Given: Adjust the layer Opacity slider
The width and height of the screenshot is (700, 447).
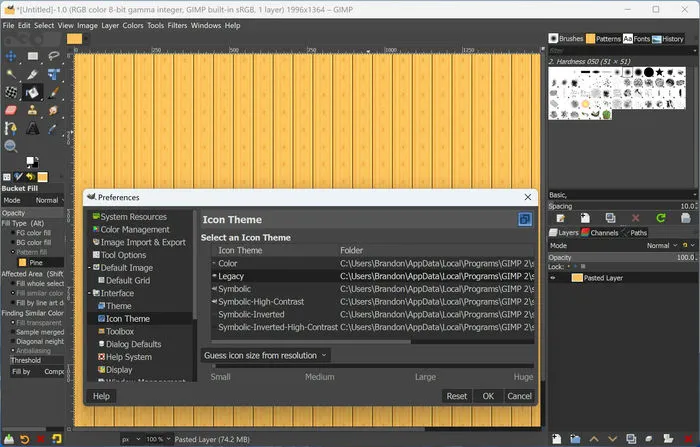Looking at the screenshot, I should point(622,258).
